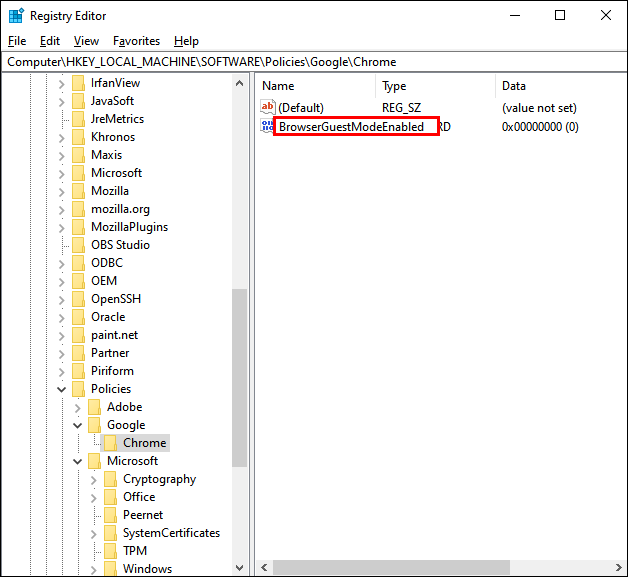Expand the Oracle key
The height and width of the screenshot is (577, 628).
click(61, 318)
